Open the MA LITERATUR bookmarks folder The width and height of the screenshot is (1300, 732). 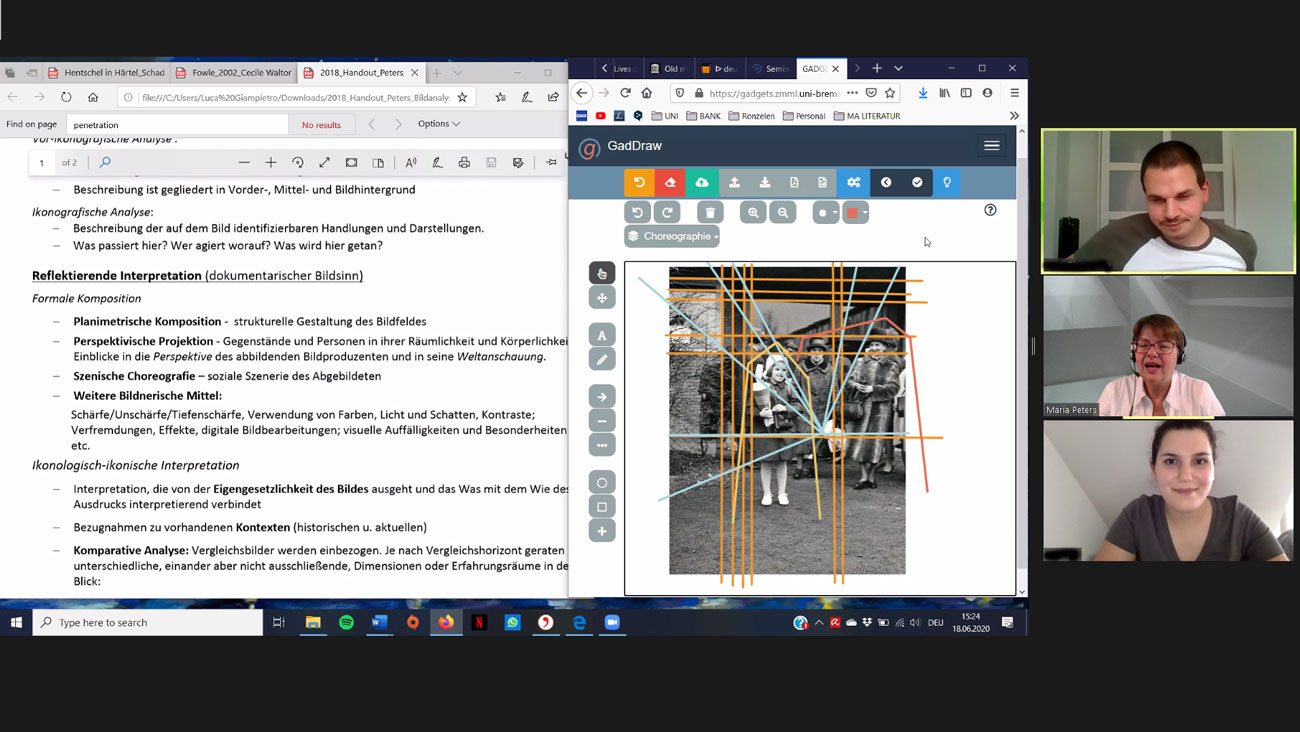click(x=867, y=116)
